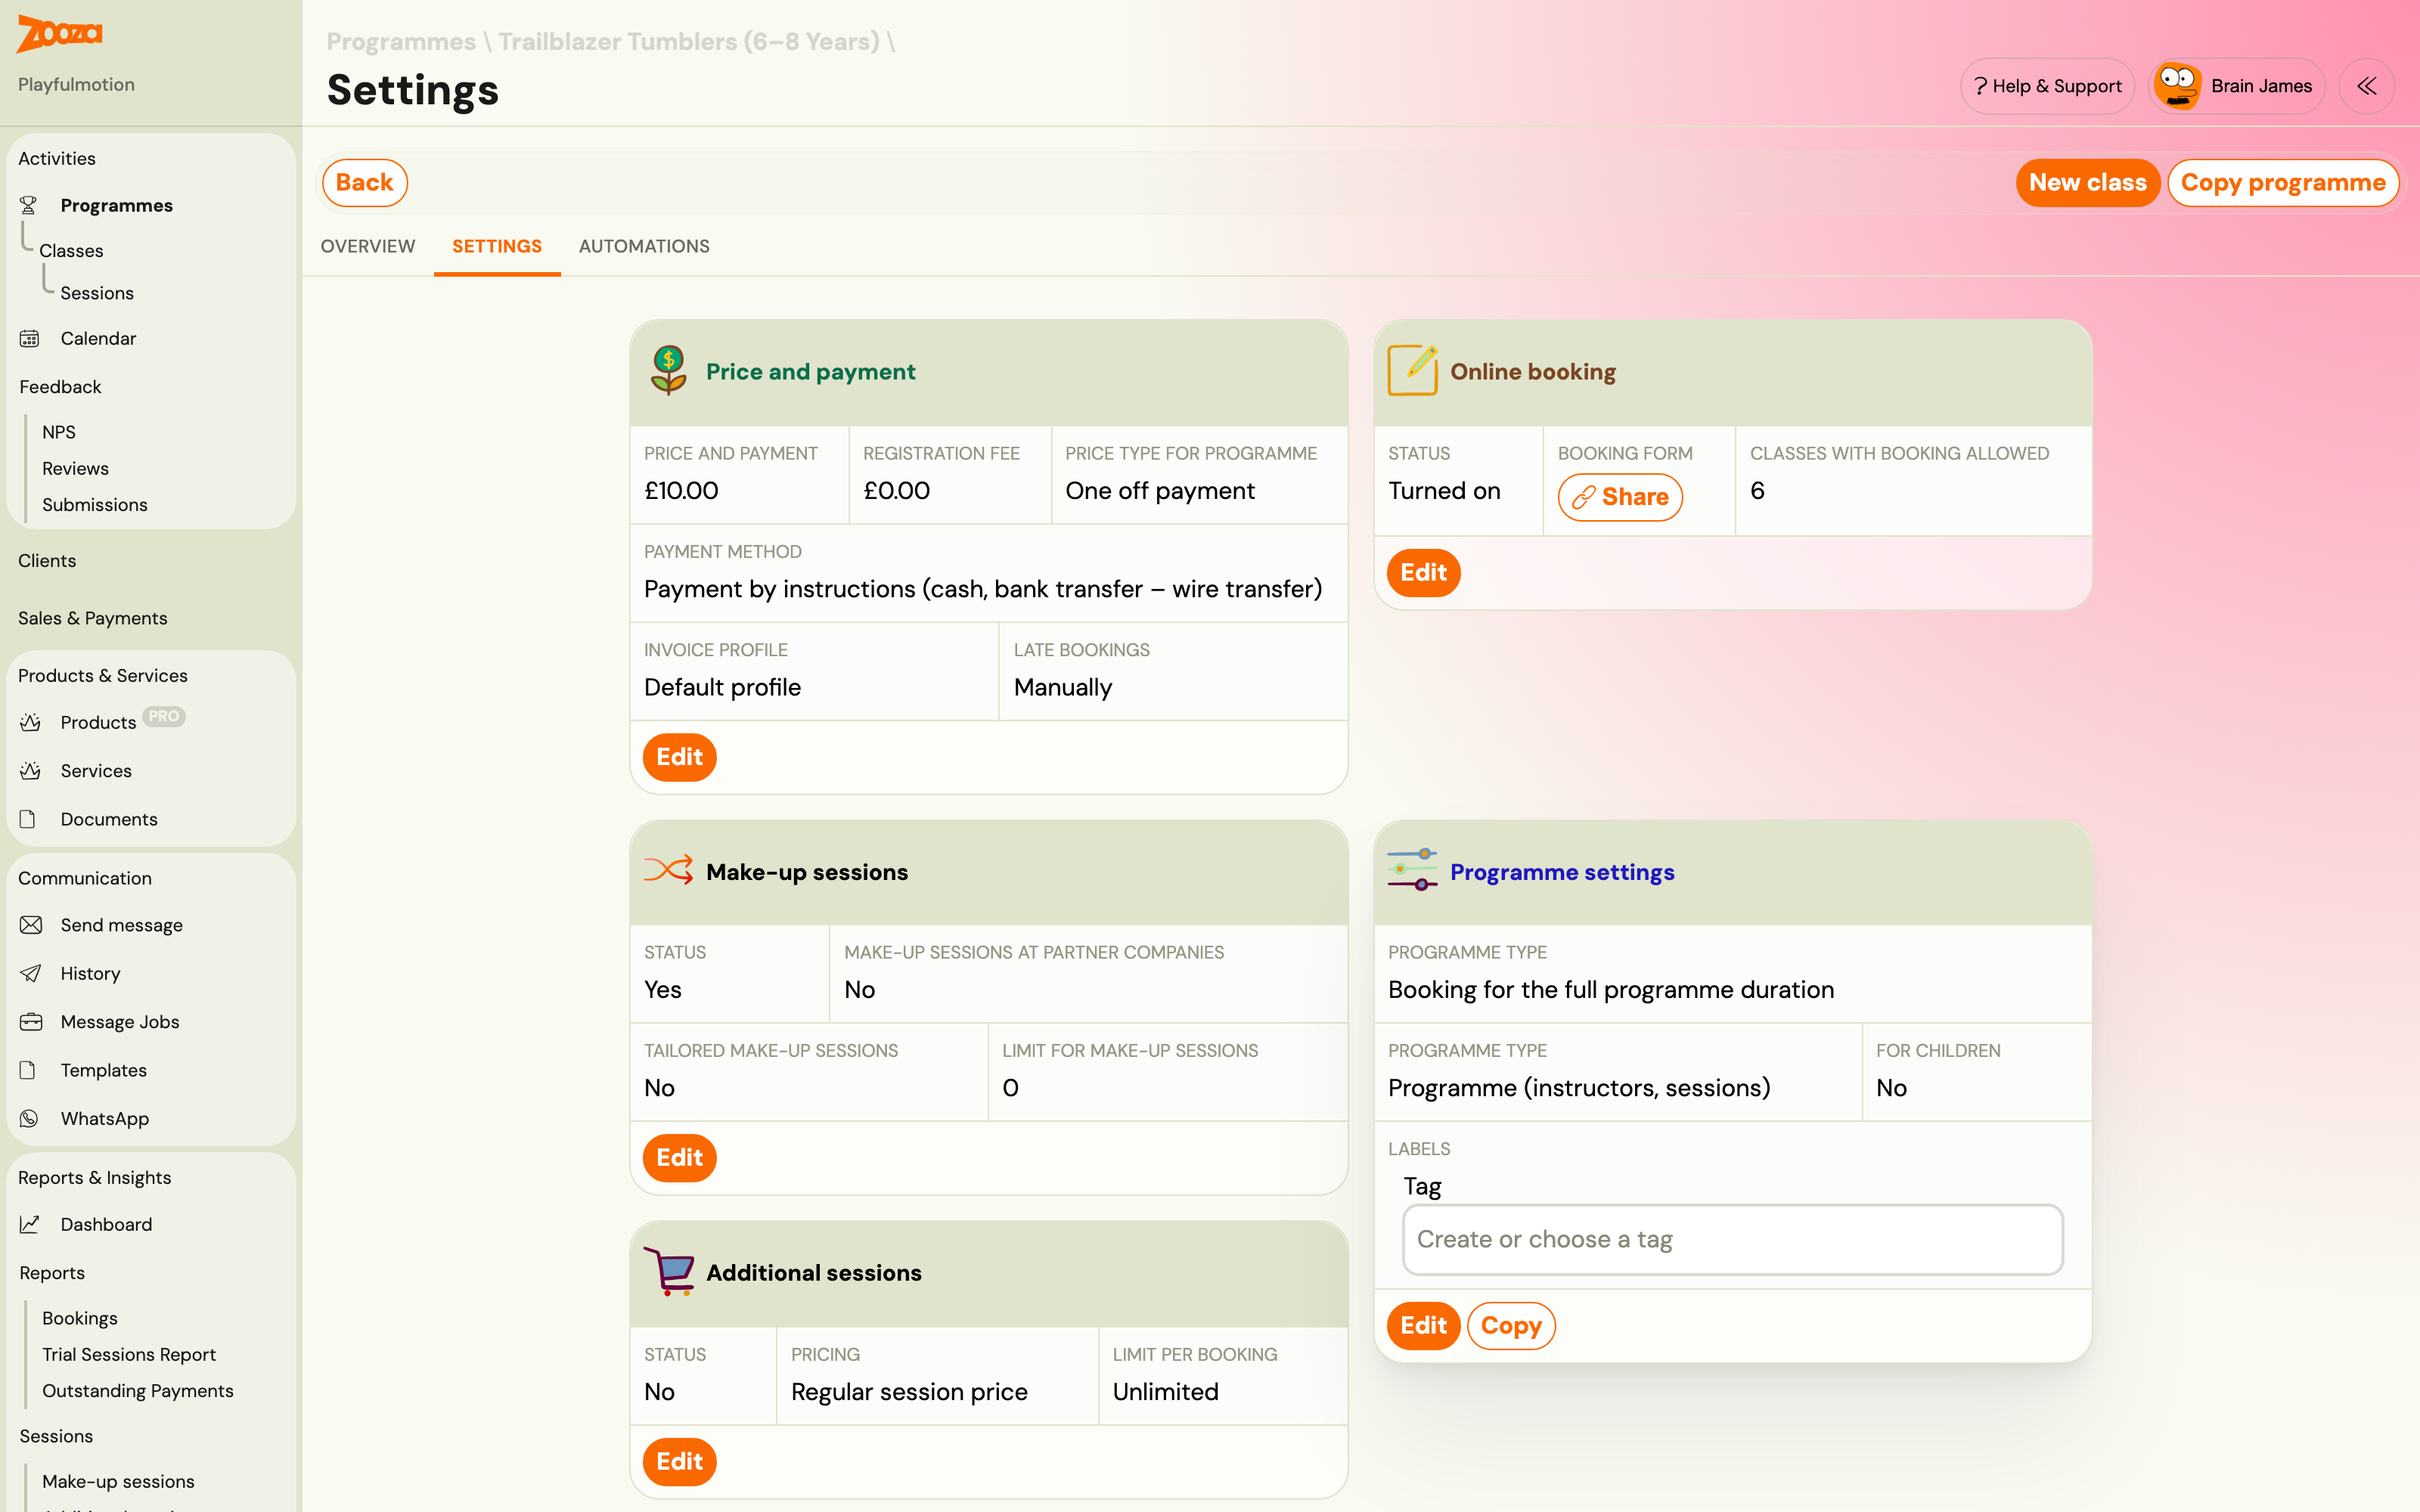Image resolution: width=2420 pixels, height=1512 pixels.
Task: Click the Price and payment plant icon
Action: tap(668, 371)
